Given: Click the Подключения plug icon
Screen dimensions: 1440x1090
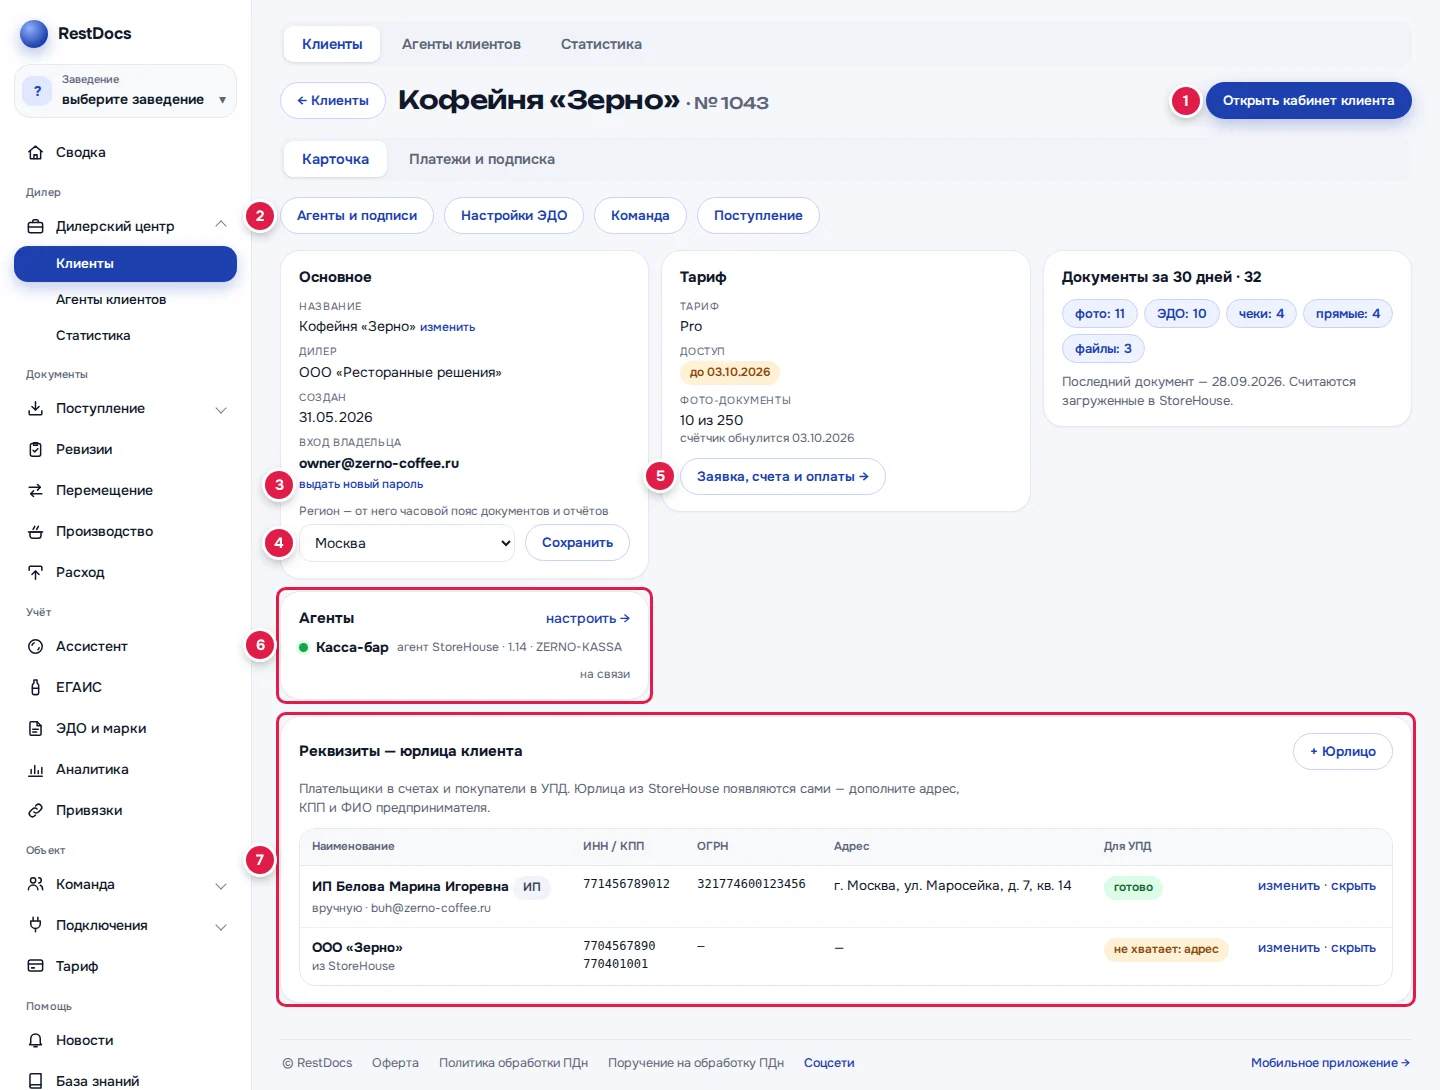Looking at the screenshot, I should [36, 926].
